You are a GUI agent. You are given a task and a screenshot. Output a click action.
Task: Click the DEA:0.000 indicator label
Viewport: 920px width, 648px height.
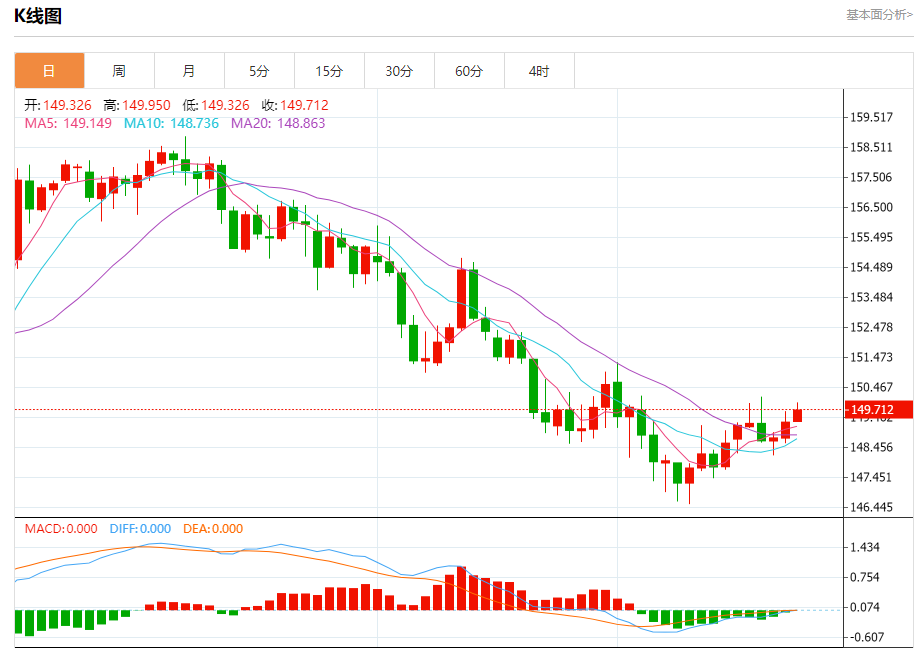[213, 529]
